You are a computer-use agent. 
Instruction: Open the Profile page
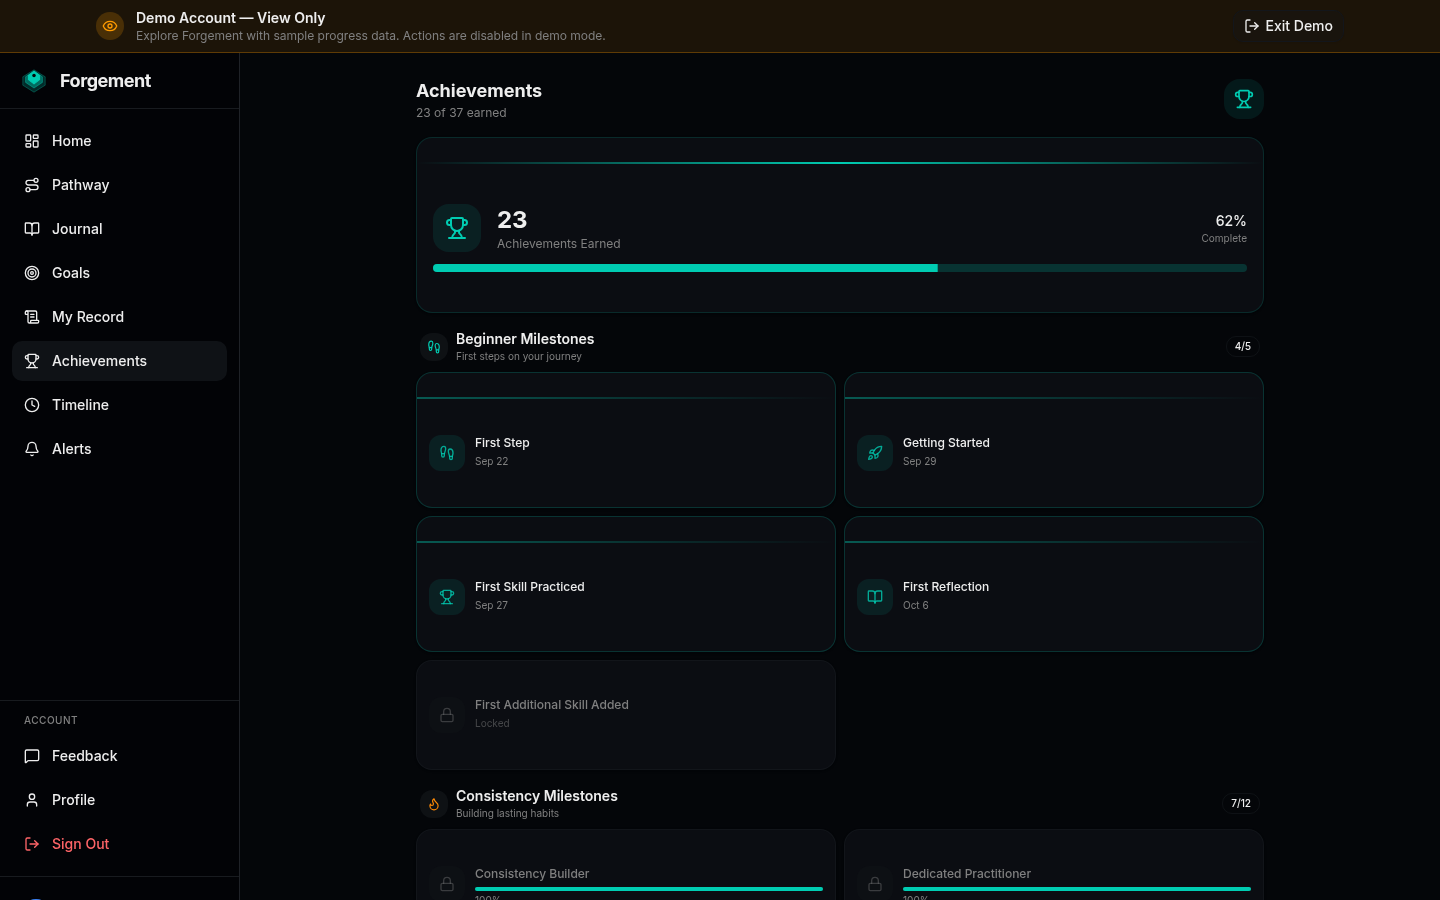119,800
